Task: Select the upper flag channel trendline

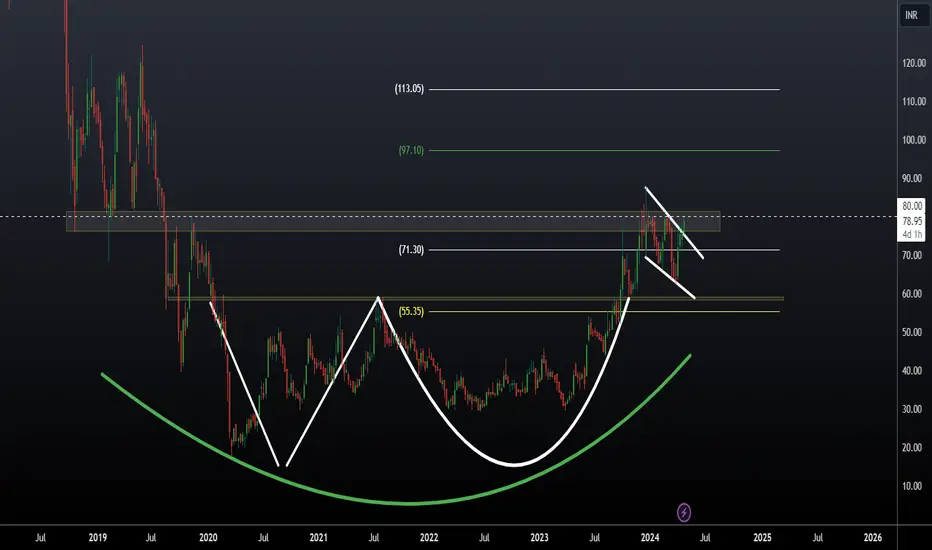Action: click(x=674, y=223)
